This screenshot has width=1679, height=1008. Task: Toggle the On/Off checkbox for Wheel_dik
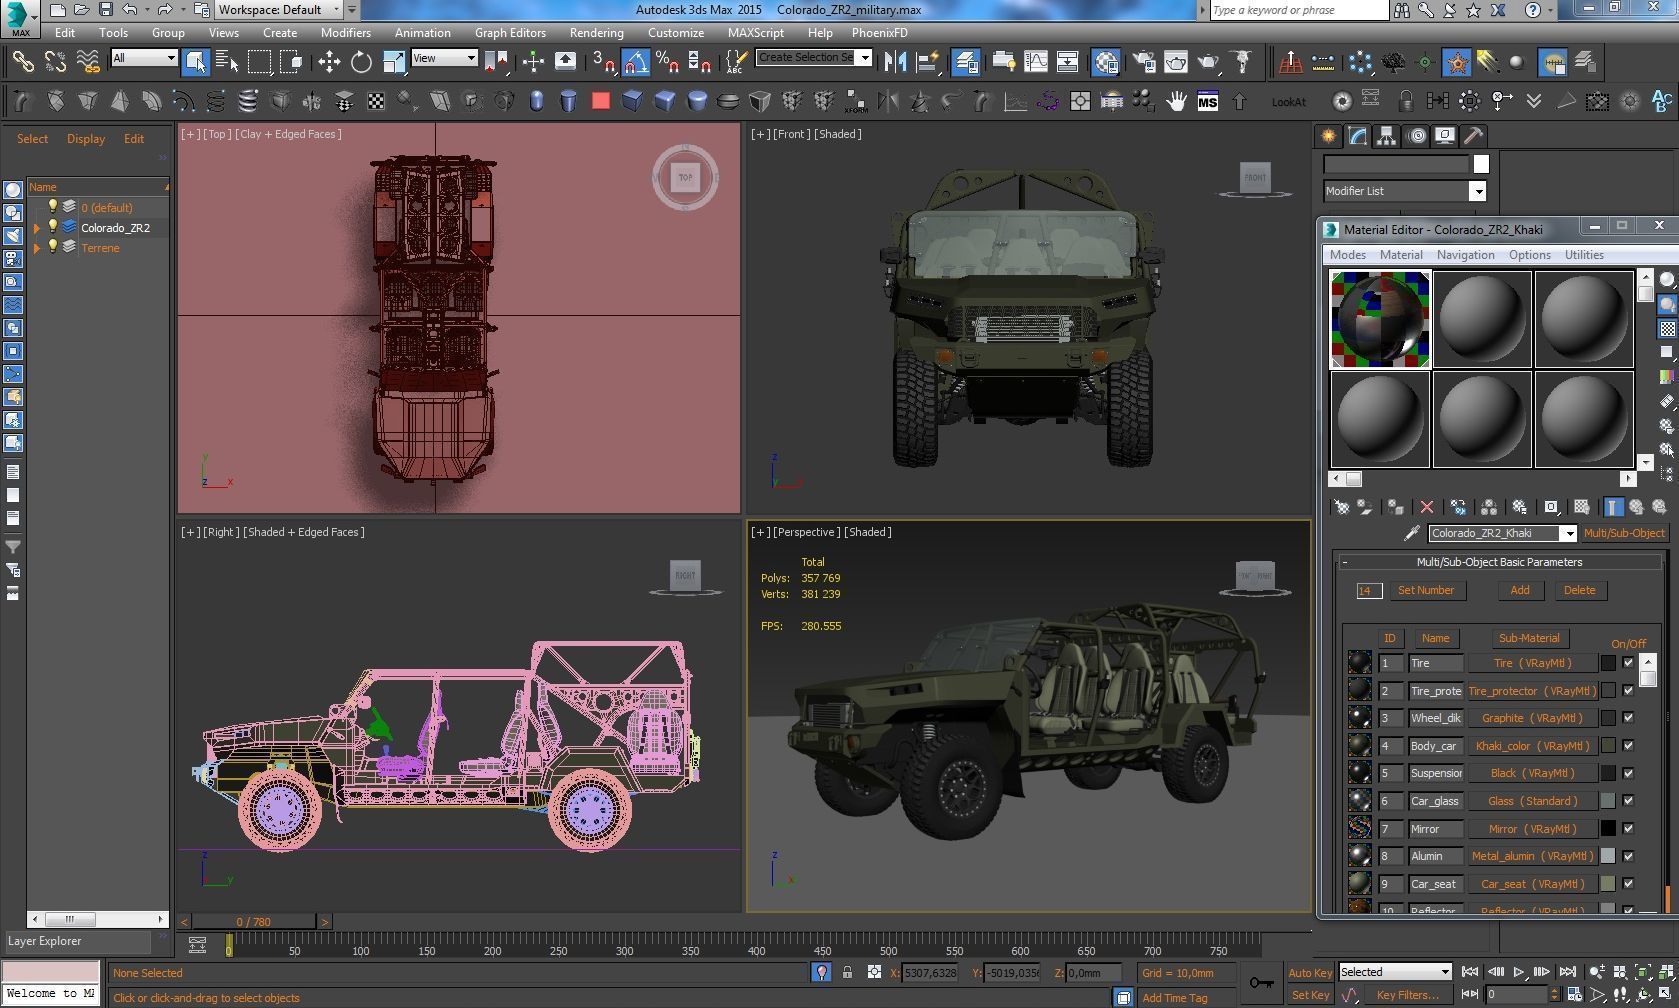click(x=1628, y=718)
